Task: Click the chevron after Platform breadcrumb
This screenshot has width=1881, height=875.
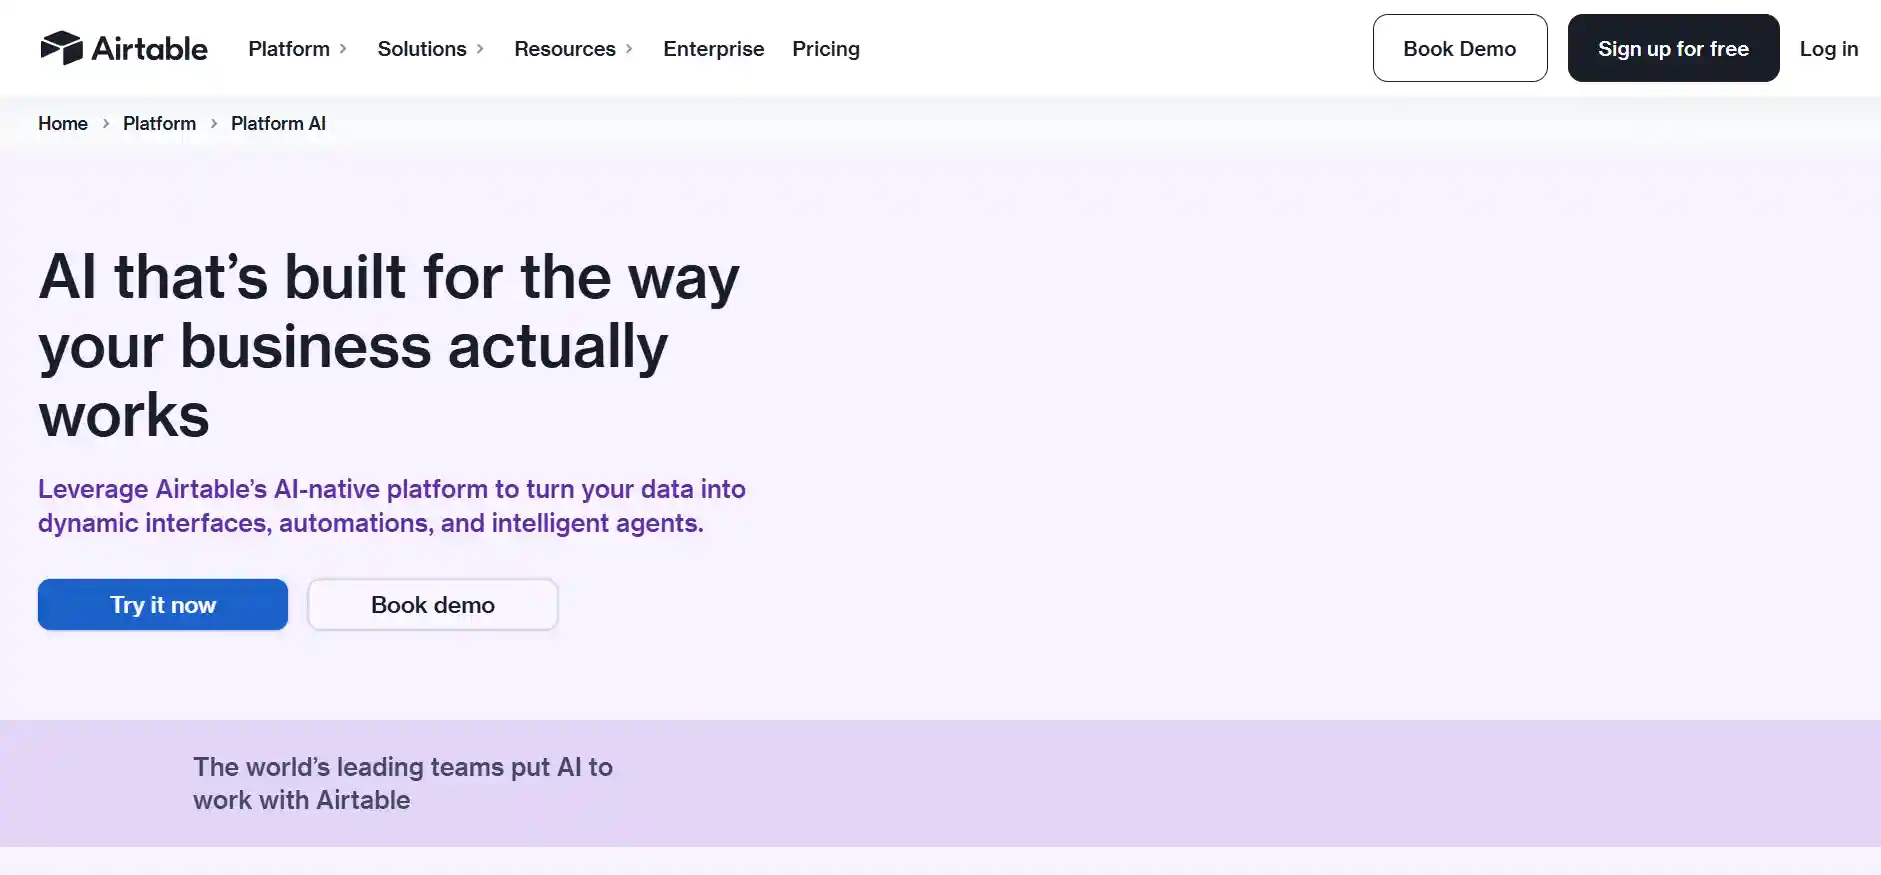Action: 213,123
